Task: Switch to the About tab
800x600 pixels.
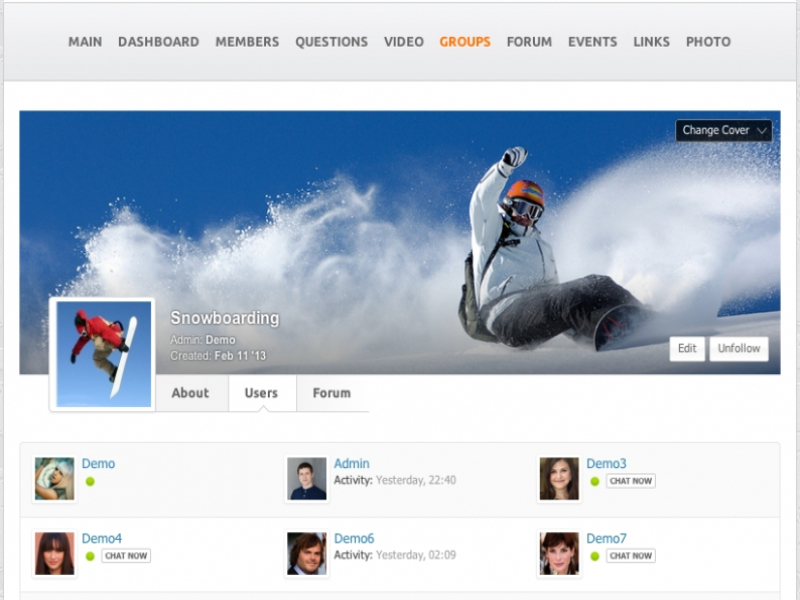Action: tap(190, 393)
